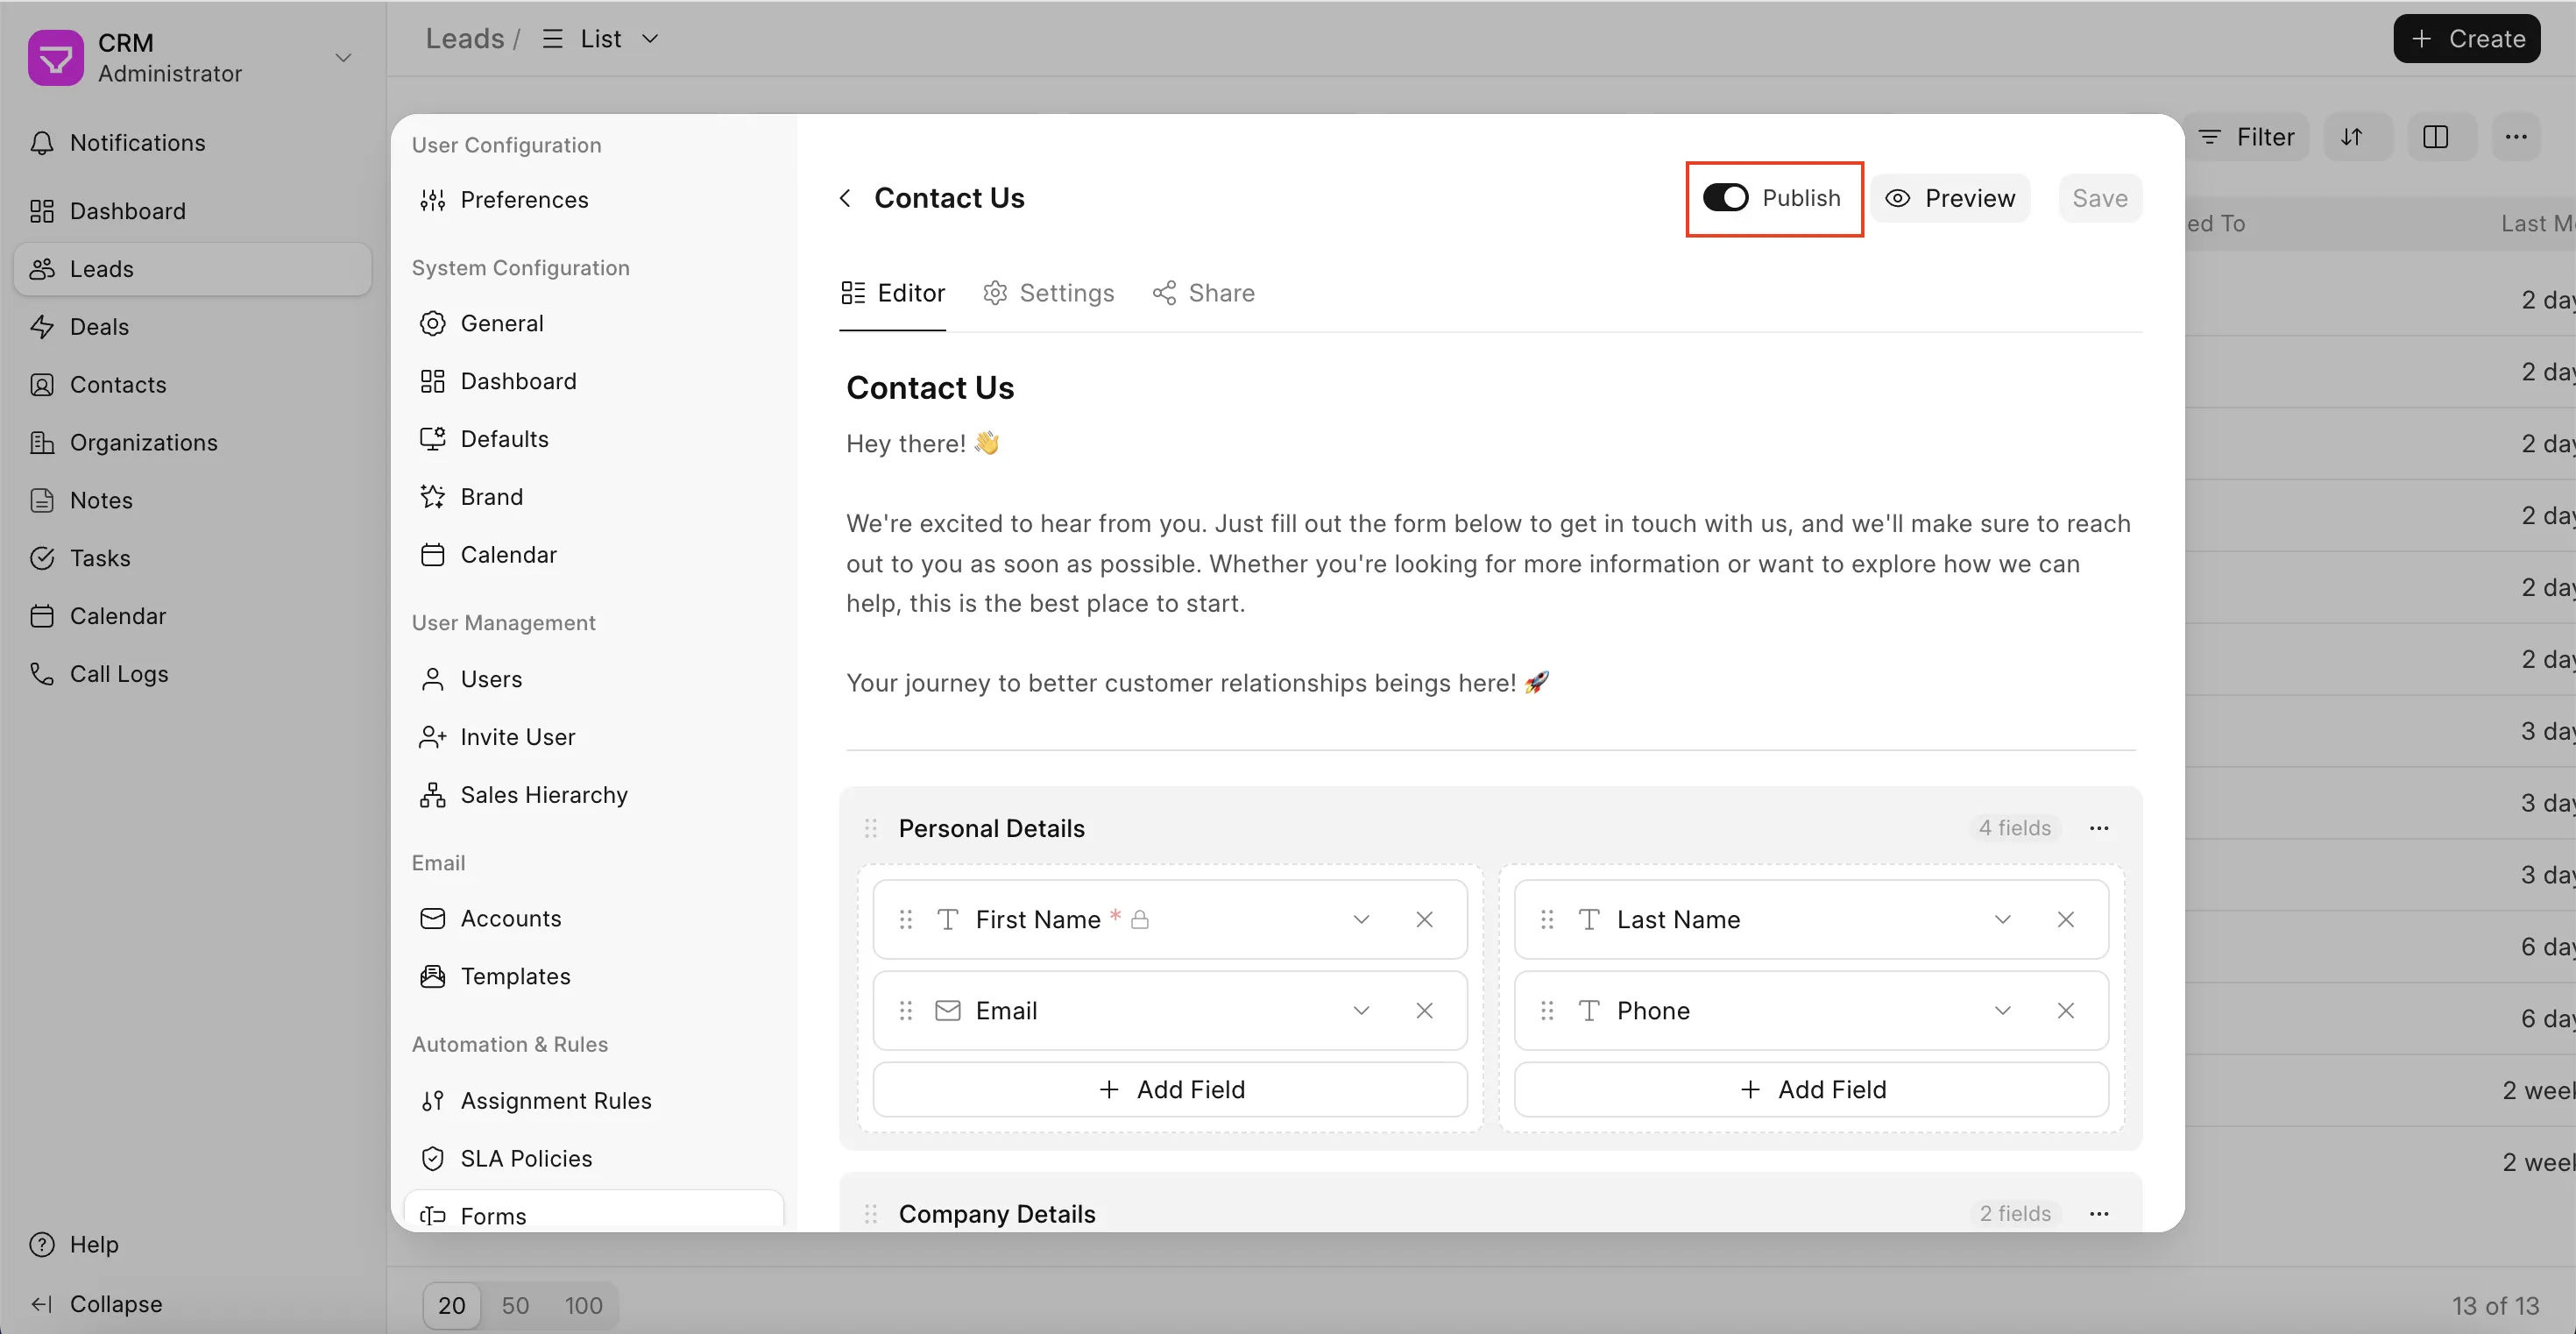Open Assignment Rules

point(593,1101)
